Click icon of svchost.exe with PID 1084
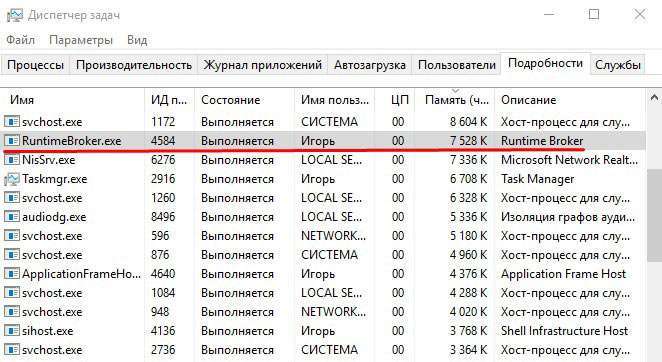662x362 pixels. pyautogui.click(x=12, y=293)
